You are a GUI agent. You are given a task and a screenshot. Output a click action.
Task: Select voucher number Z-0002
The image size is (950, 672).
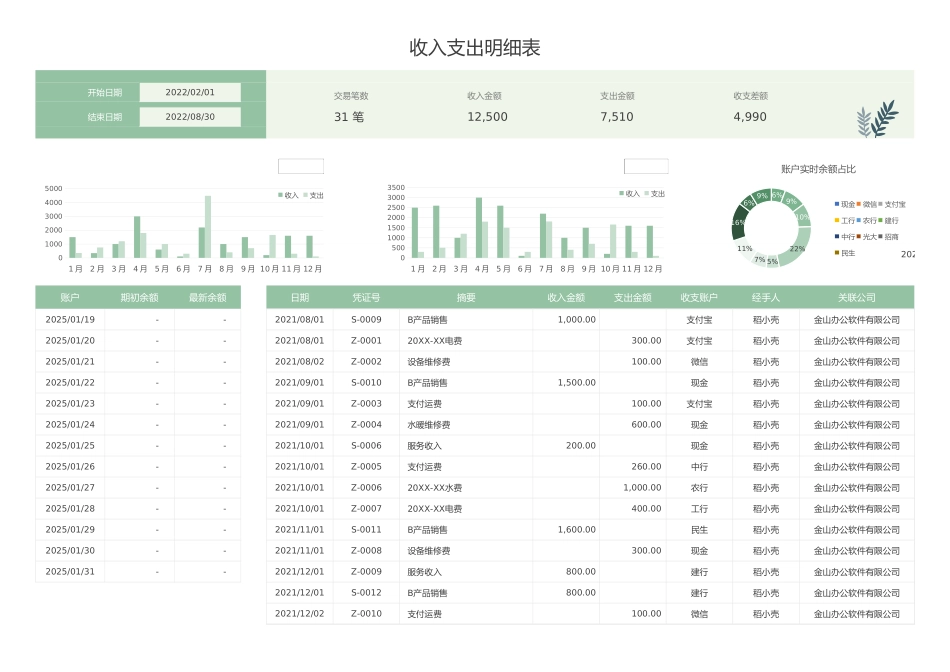click(x=367, y=362)
